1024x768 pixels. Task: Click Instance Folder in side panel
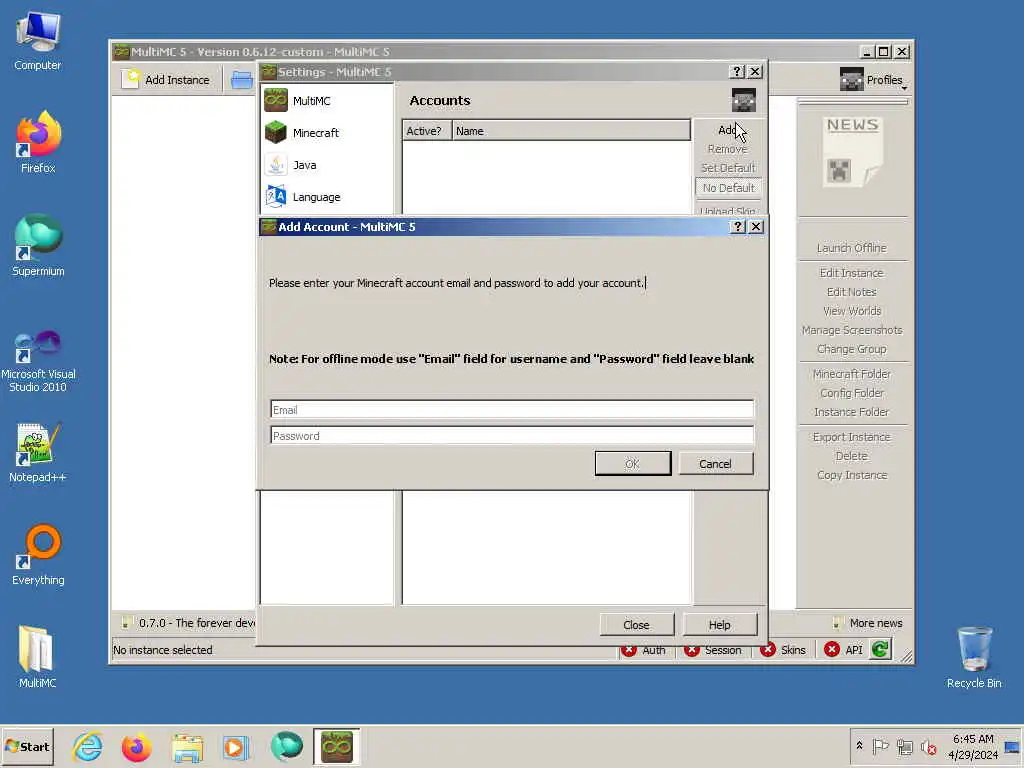[x=852, y=412]
